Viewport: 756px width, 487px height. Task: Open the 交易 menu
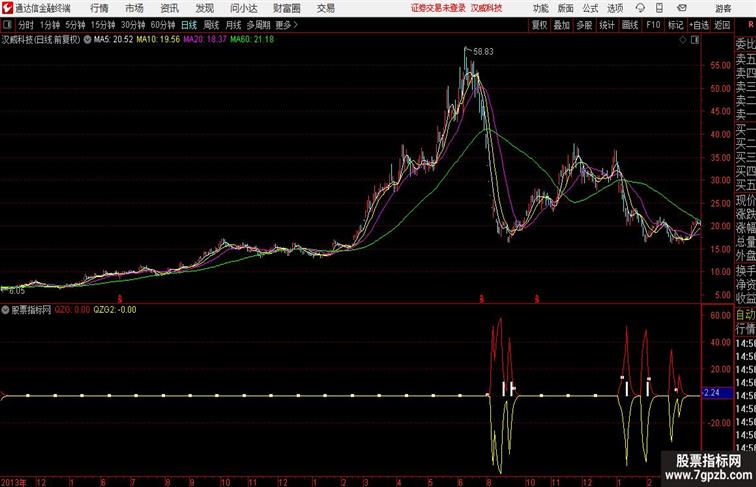click(325, 8)
